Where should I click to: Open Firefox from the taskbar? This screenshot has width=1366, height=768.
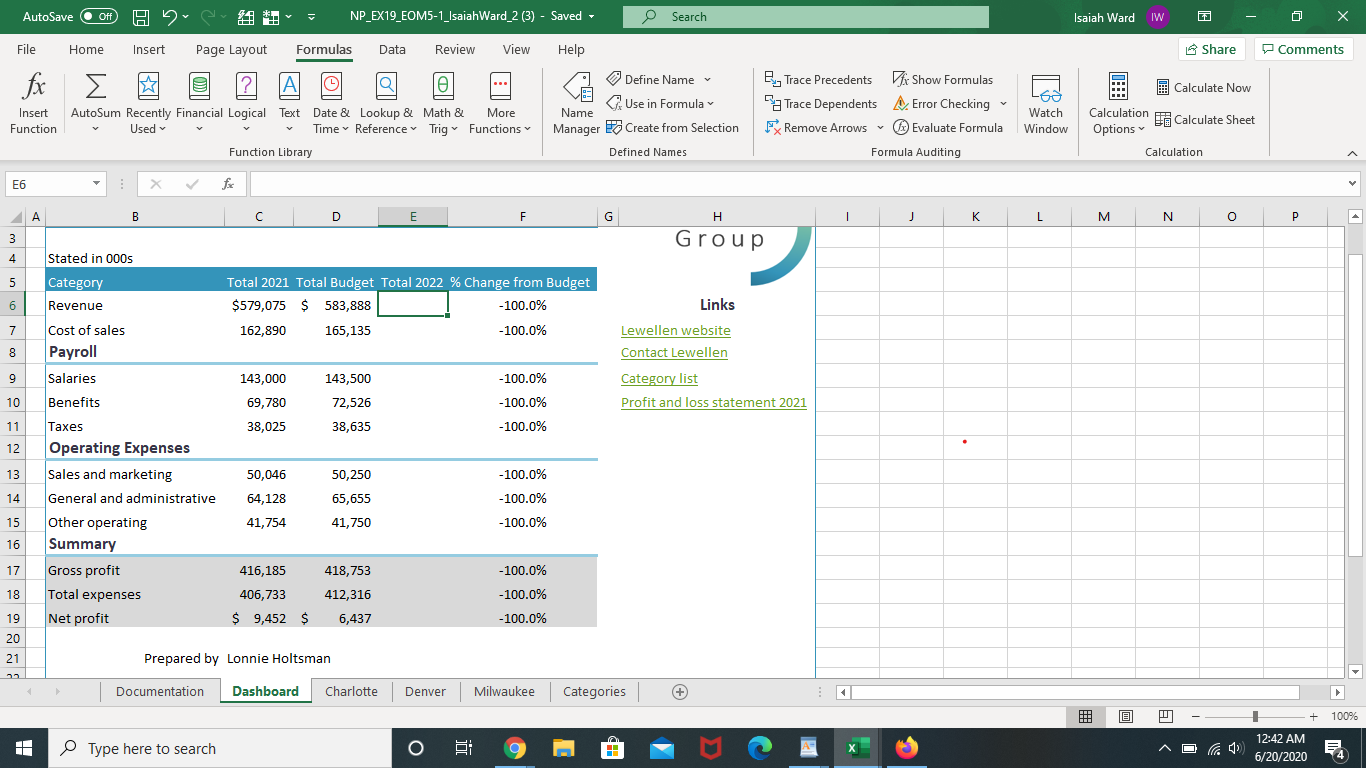[x=906, y=748]
